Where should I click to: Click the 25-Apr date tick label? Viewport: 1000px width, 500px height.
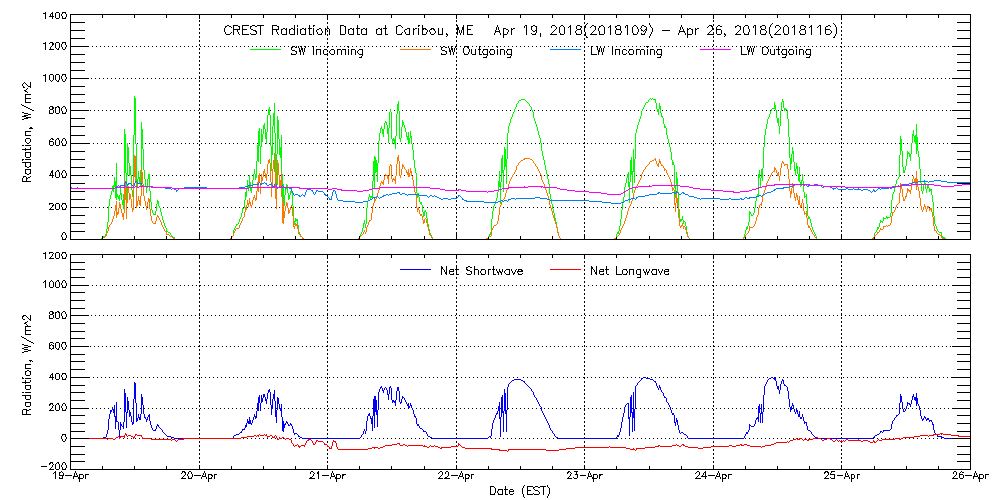(x=842, y=477)
